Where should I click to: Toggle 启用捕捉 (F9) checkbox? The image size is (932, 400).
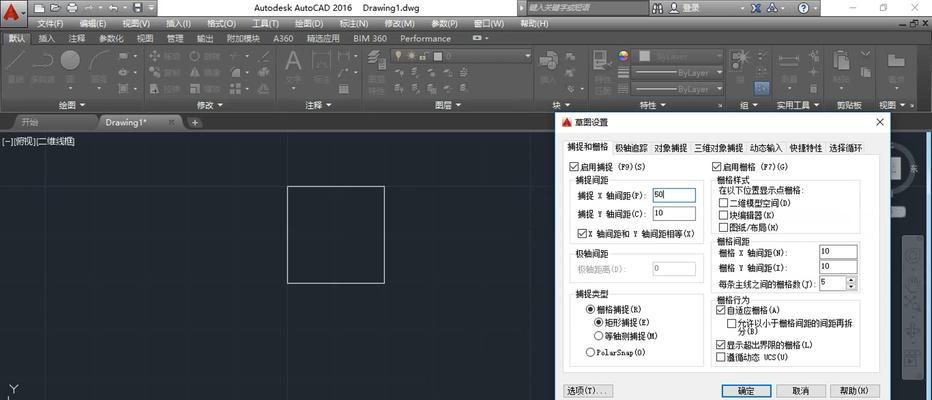click(574, 167)
